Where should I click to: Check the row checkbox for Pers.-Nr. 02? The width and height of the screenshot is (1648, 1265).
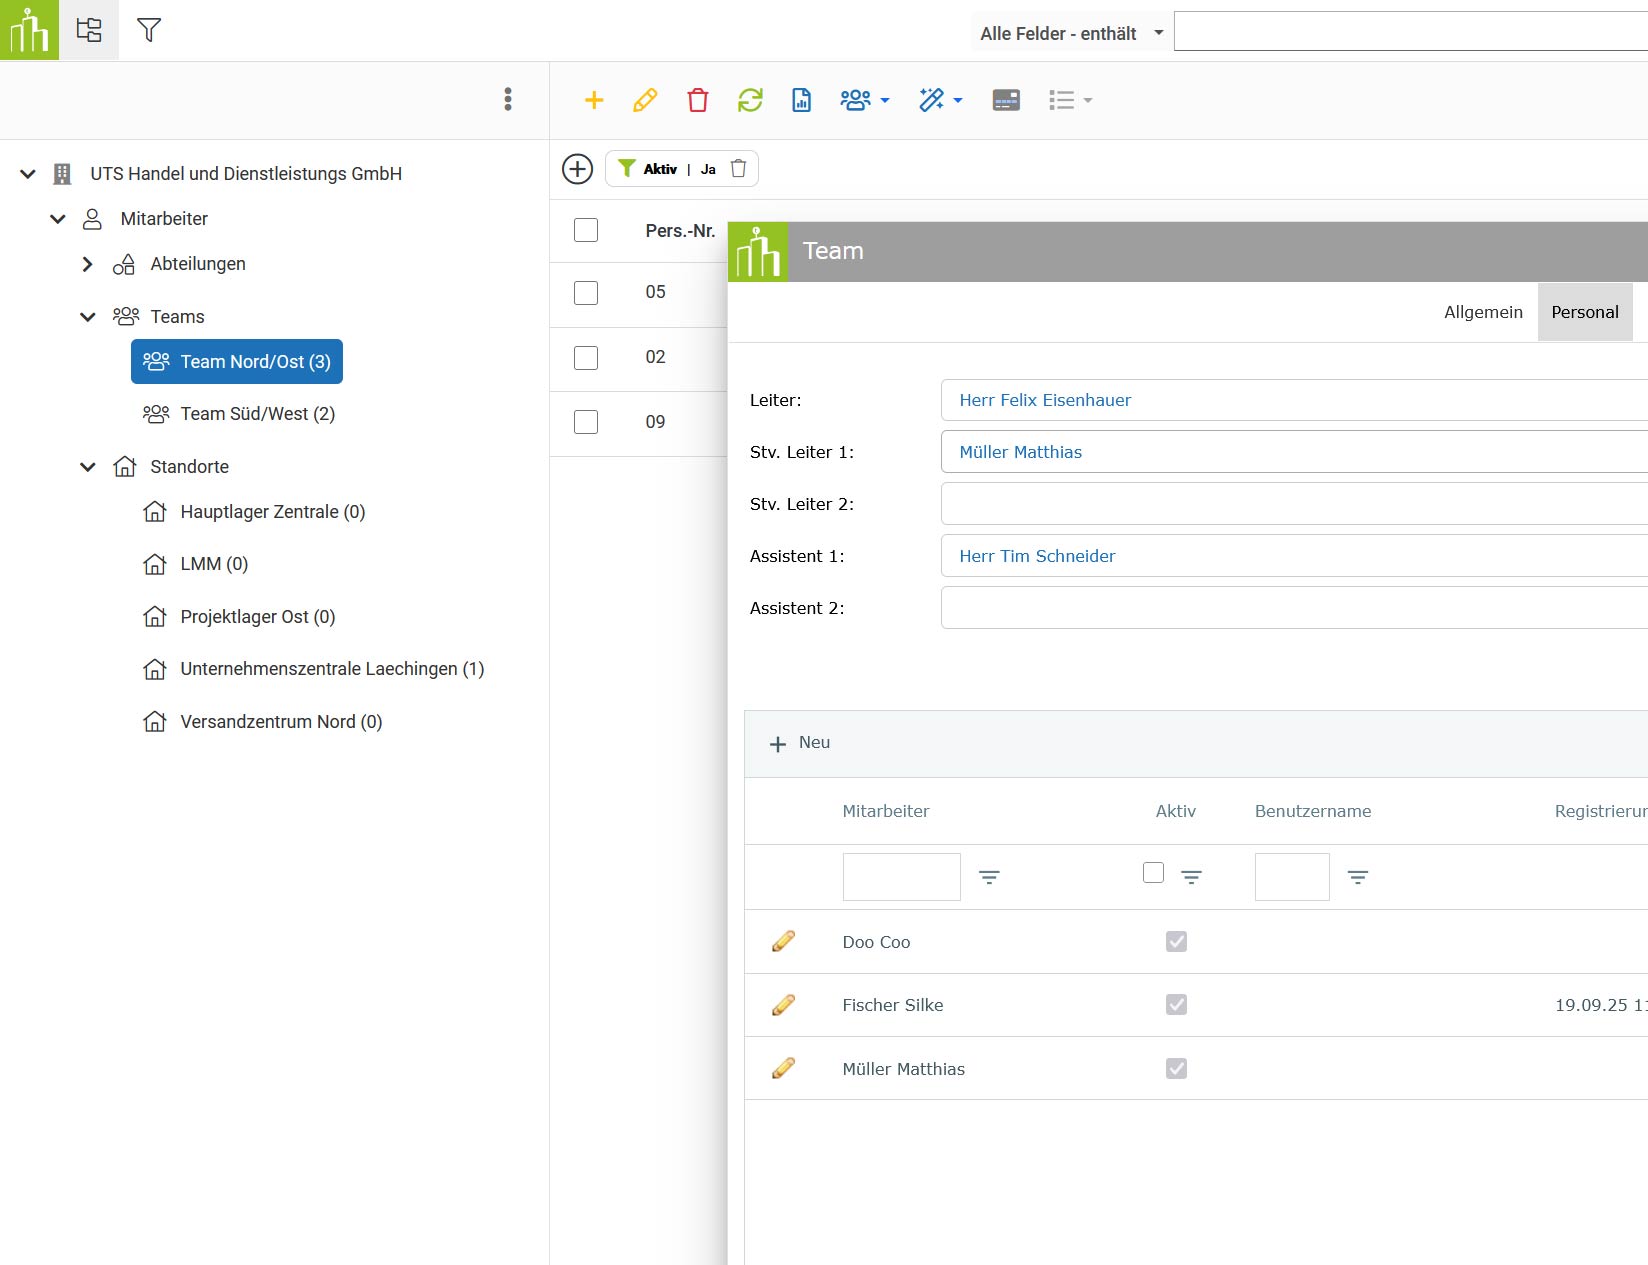[586, 358]
